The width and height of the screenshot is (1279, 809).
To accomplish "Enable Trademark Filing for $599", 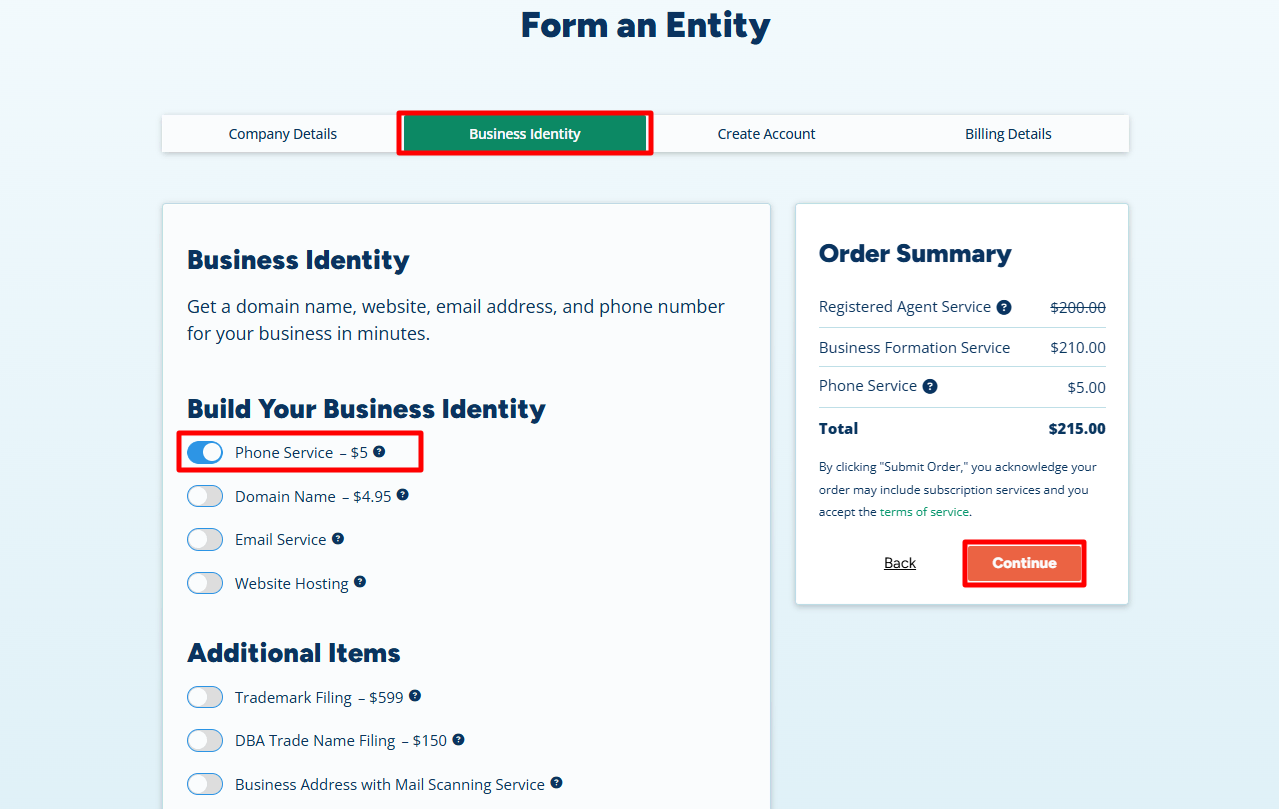I will pos(204,696).
